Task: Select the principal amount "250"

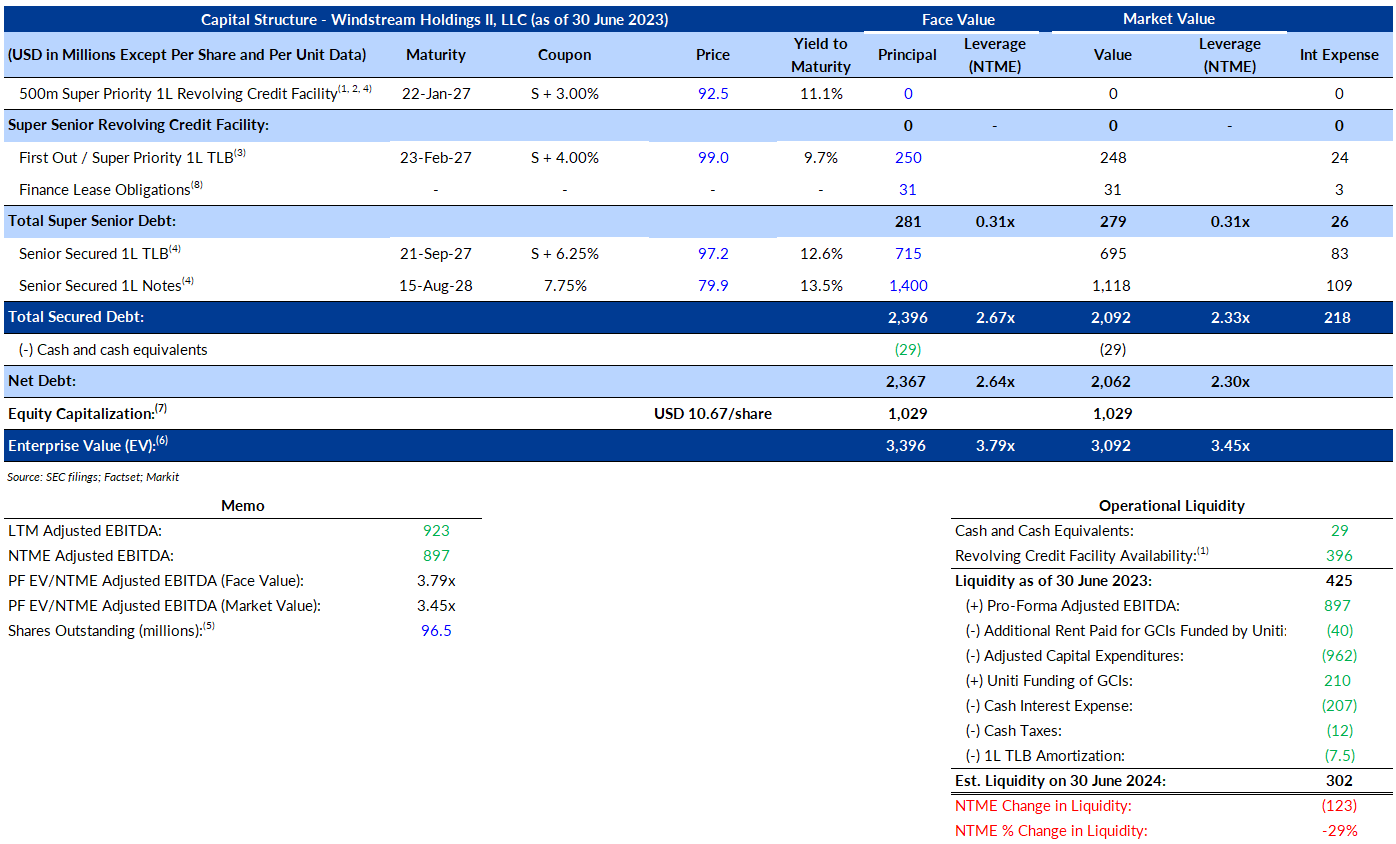Action: (x=908, y=158)
